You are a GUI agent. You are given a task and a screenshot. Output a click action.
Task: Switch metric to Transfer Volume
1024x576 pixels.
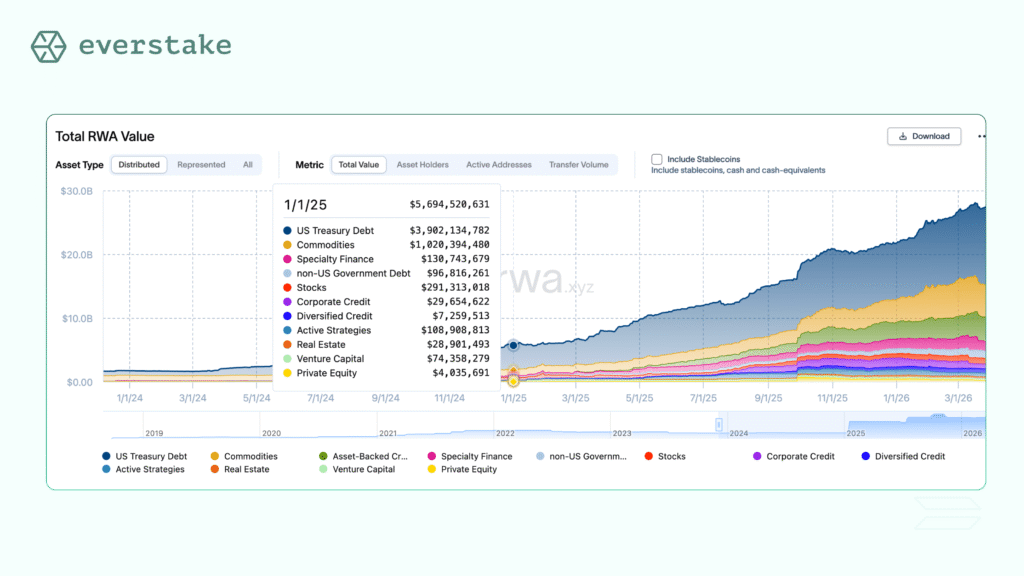(x=578, y=165)
